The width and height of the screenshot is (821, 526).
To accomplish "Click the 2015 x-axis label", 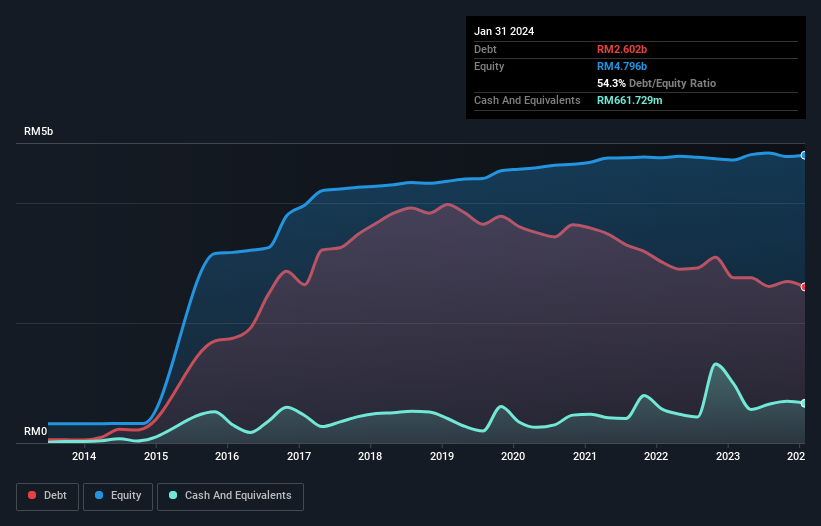I will tap(156, 456).
